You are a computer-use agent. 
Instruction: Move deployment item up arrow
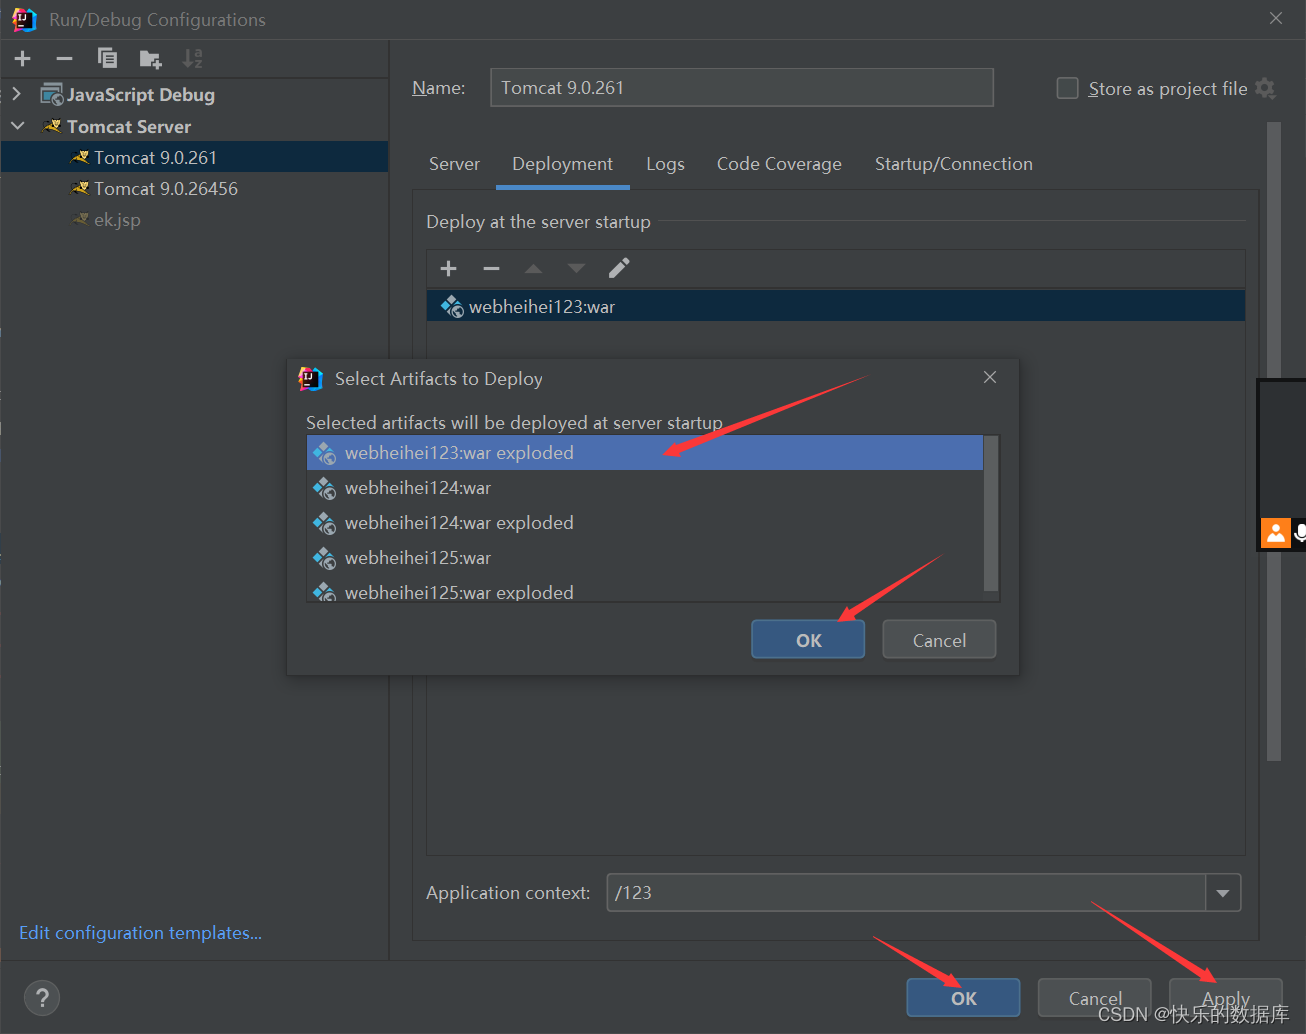pos(533,268)
